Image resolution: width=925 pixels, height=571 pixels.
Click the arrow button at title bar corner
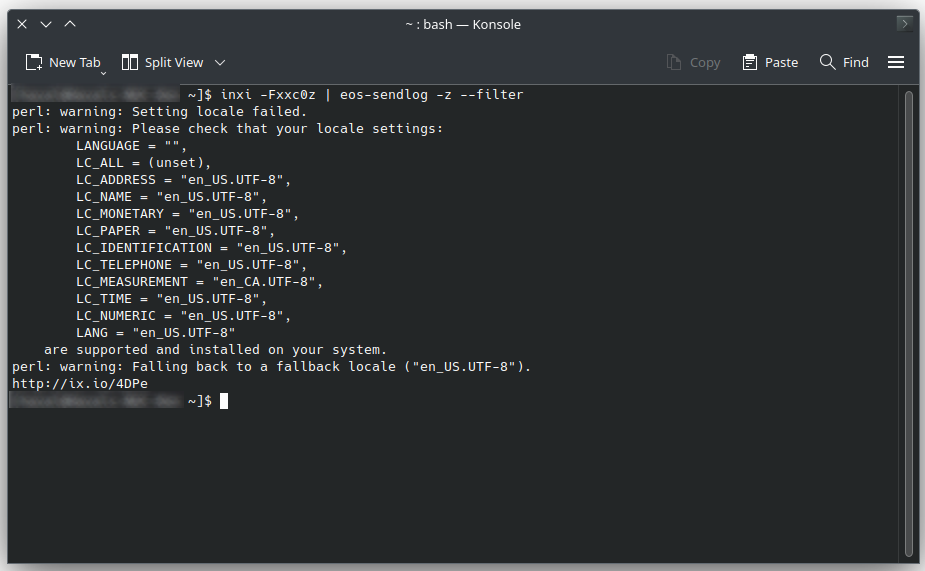pyautogui.click(x=904, y=24)
